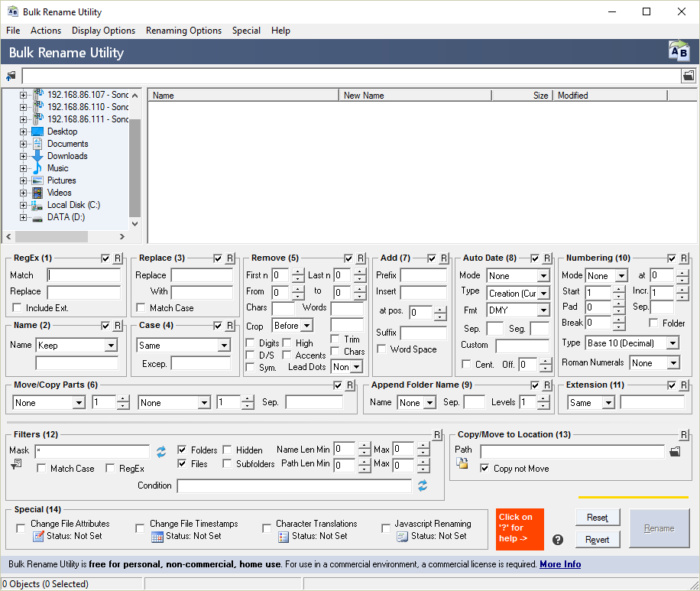
Task: Click the copy files icon below Path label
Action: (462, 463)
